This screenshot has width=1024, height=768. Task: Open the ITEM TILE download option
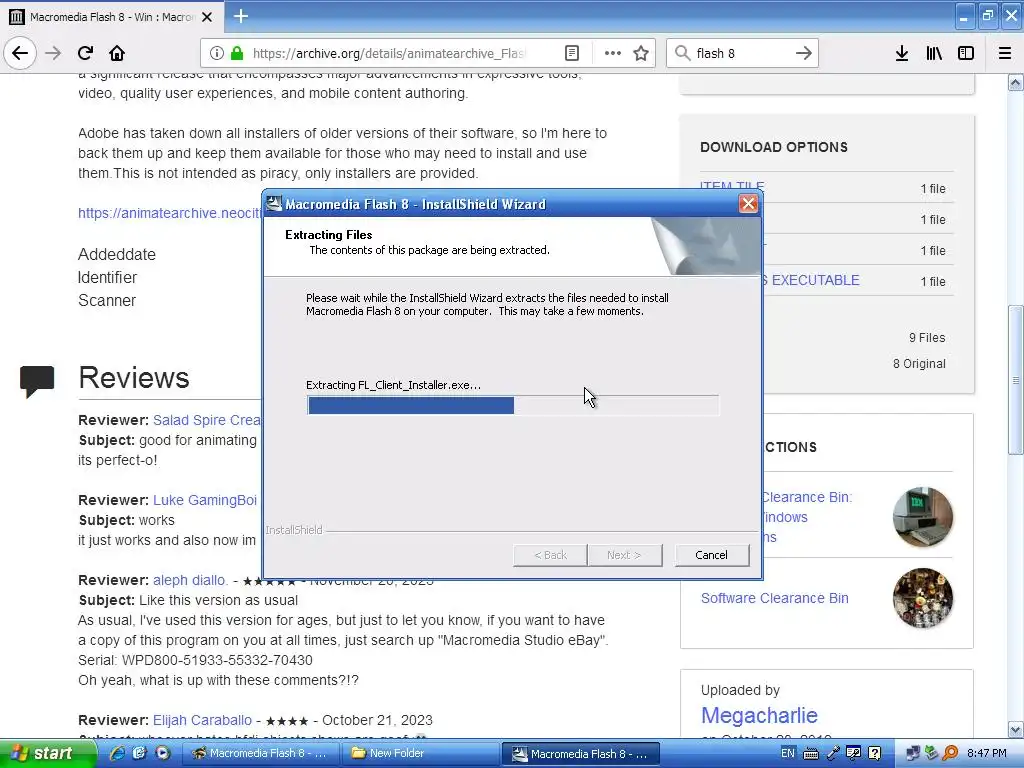[732, 185]
